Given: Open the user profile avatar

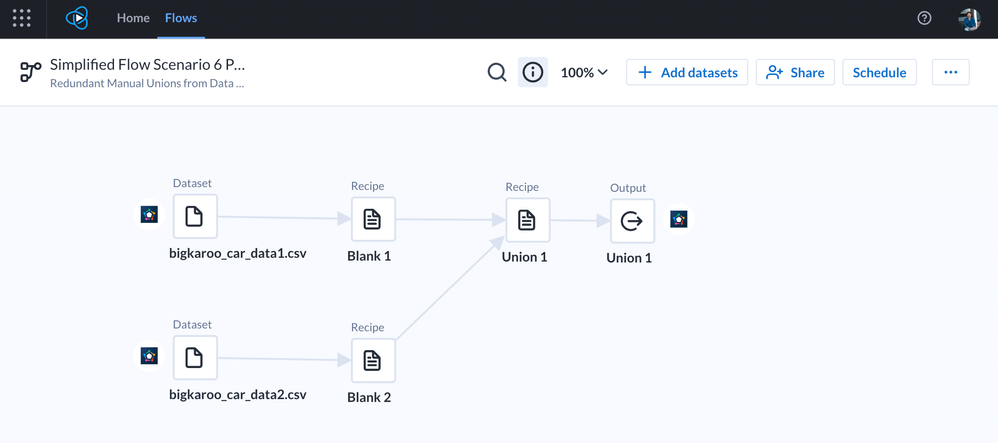Looking at the screenshot, I should coord(968,18).
